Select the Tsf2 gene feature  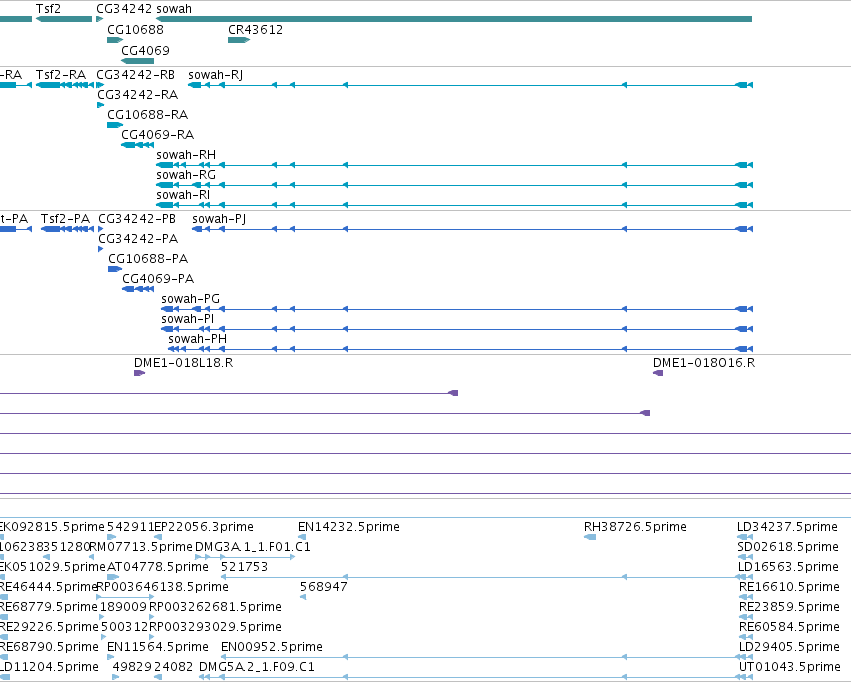point(64,19)
